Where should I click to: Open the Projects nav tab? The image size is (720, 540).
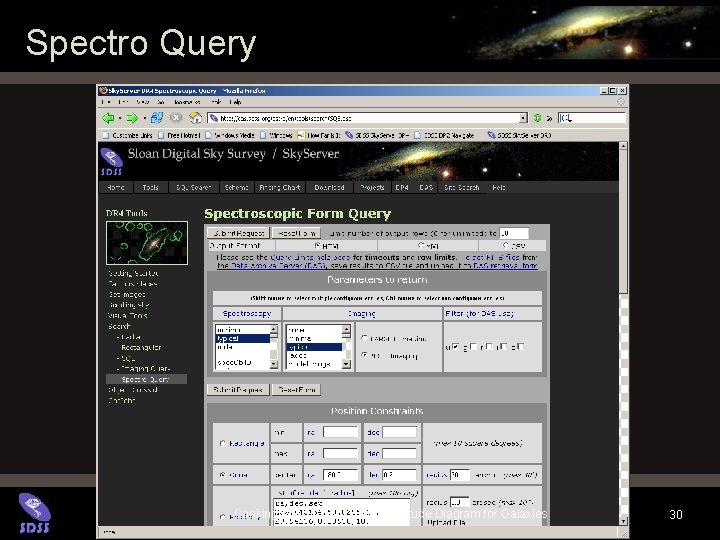click(x=372, y=187)
